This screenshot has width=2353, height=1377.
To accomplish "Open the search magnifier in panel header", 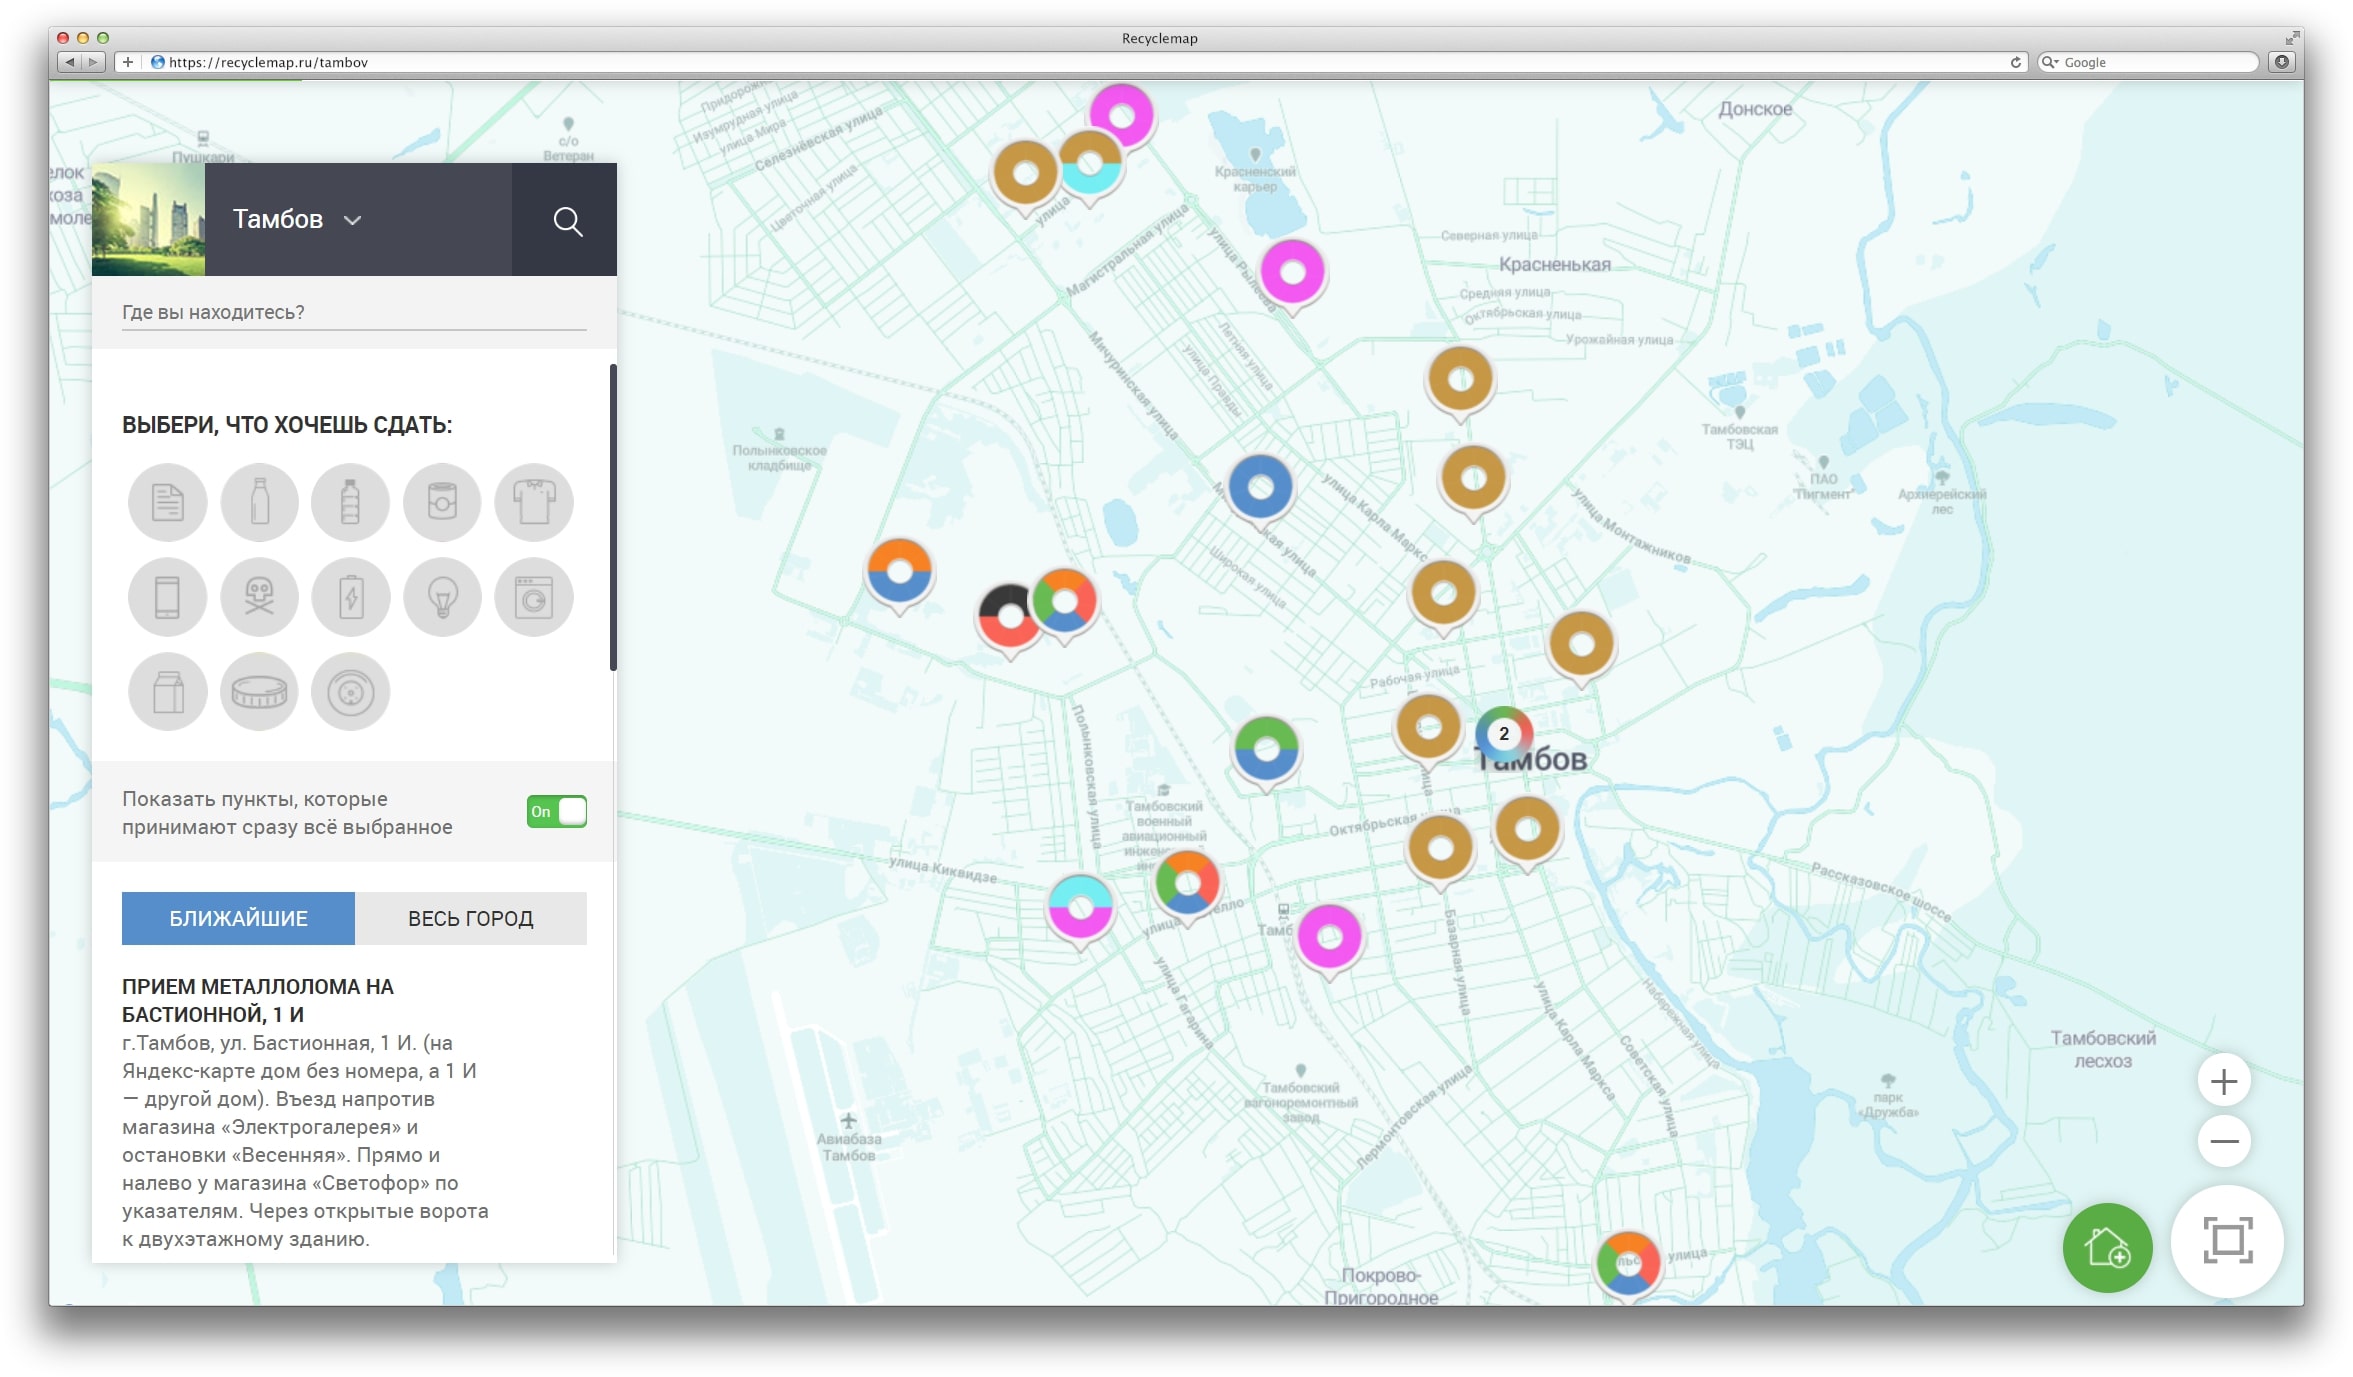I will pos(566,220).
